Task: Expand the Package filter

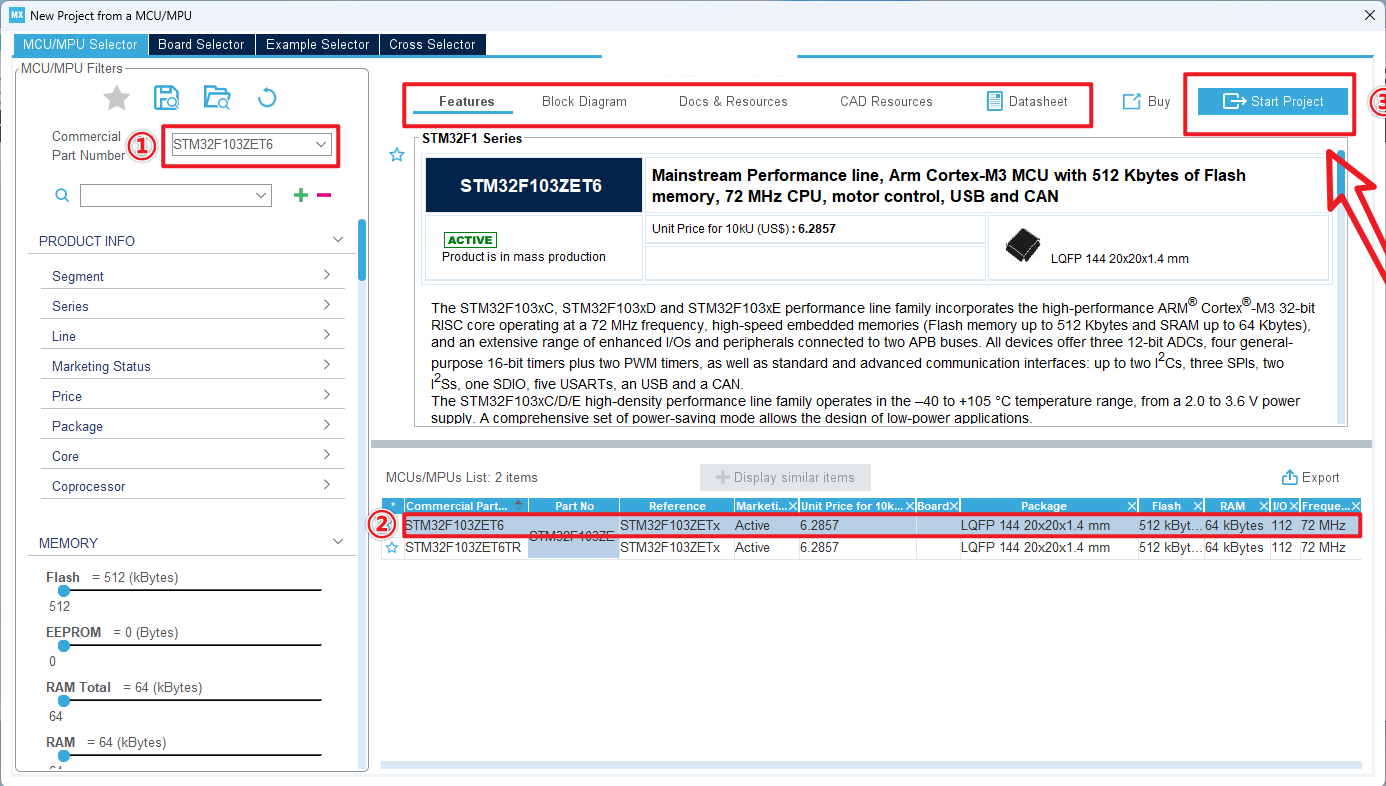Action: click(x=327, y=425)
